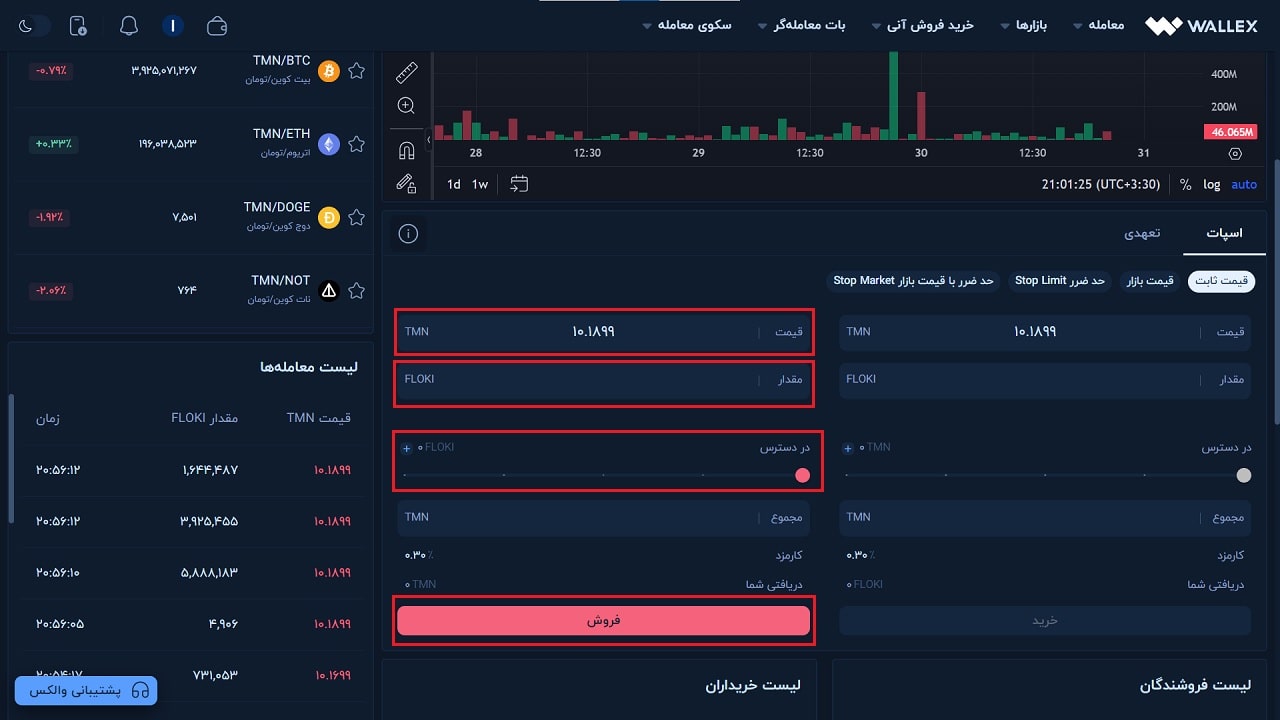Collapse the chart drawing toolbar arrow
This screenshot has height=720, width=1280.
429,140
